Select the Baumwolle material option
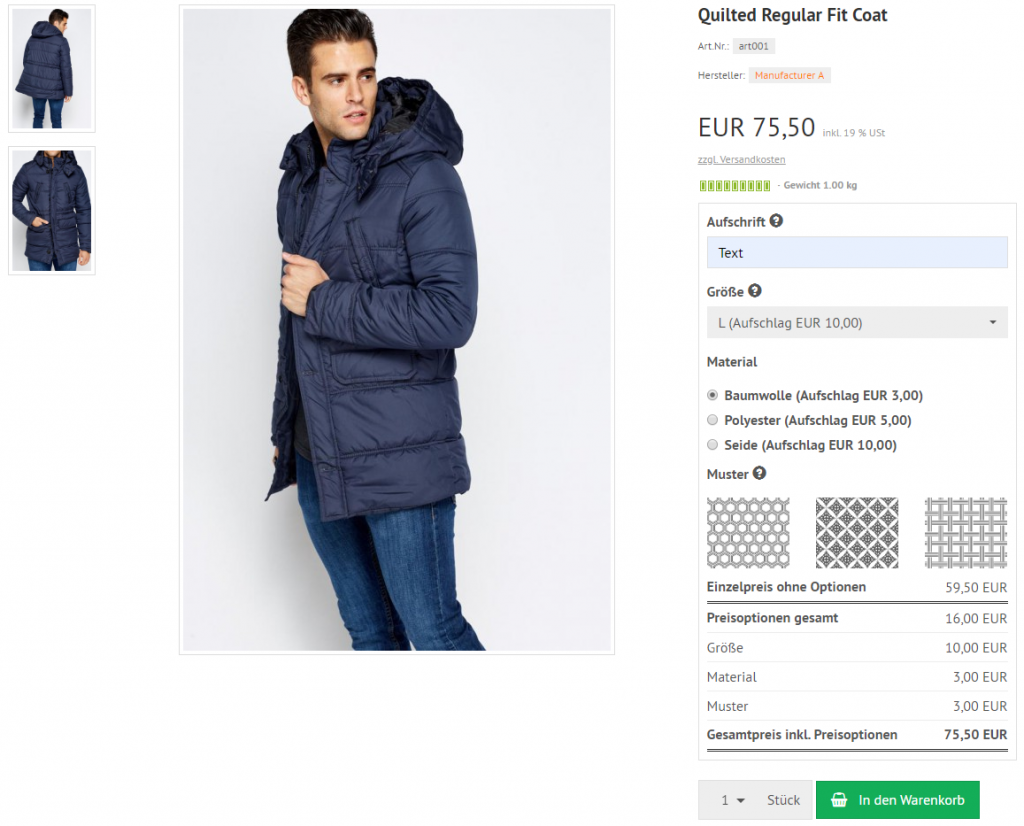Screen dimensions: 1024x826 713,395
